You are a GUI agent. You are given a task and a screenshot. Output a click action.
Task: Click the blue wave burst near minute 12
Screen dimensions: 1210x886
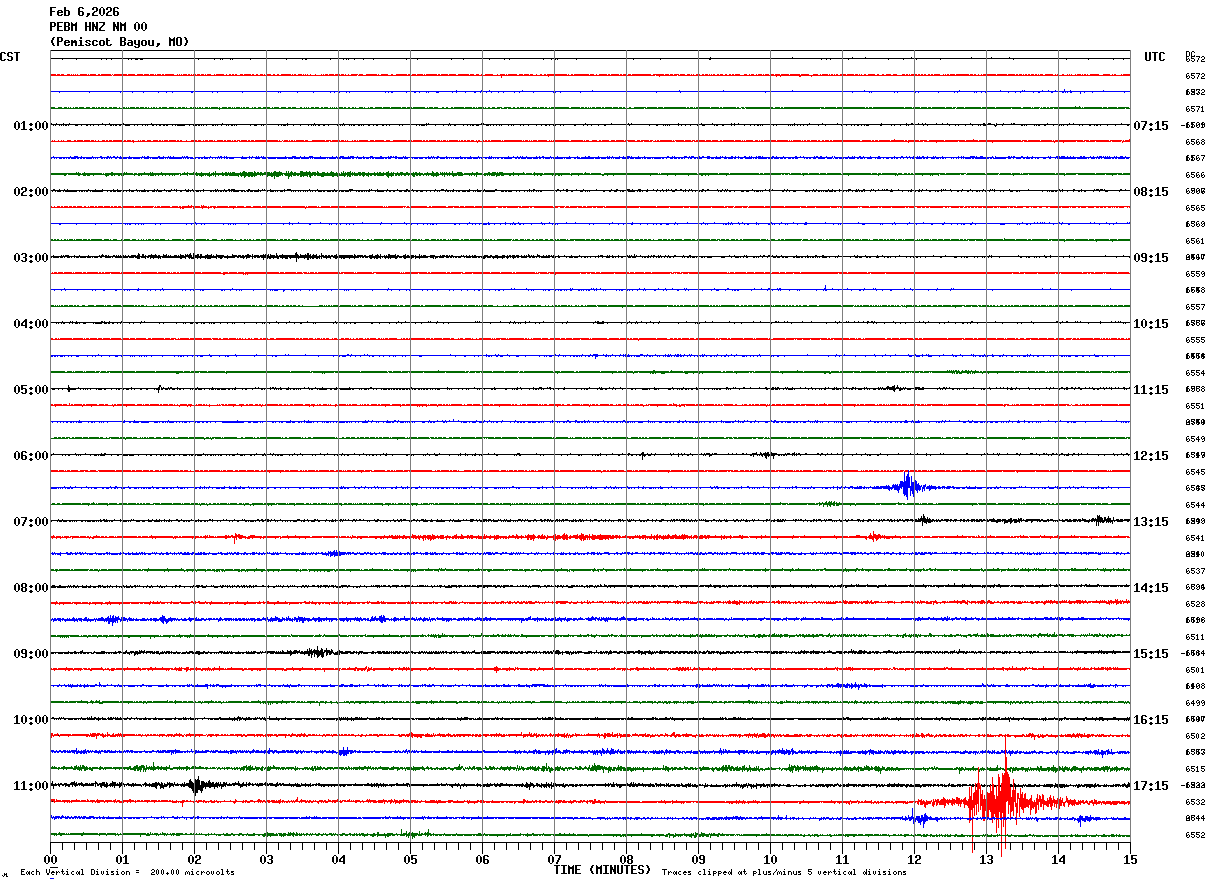[907, 486]
